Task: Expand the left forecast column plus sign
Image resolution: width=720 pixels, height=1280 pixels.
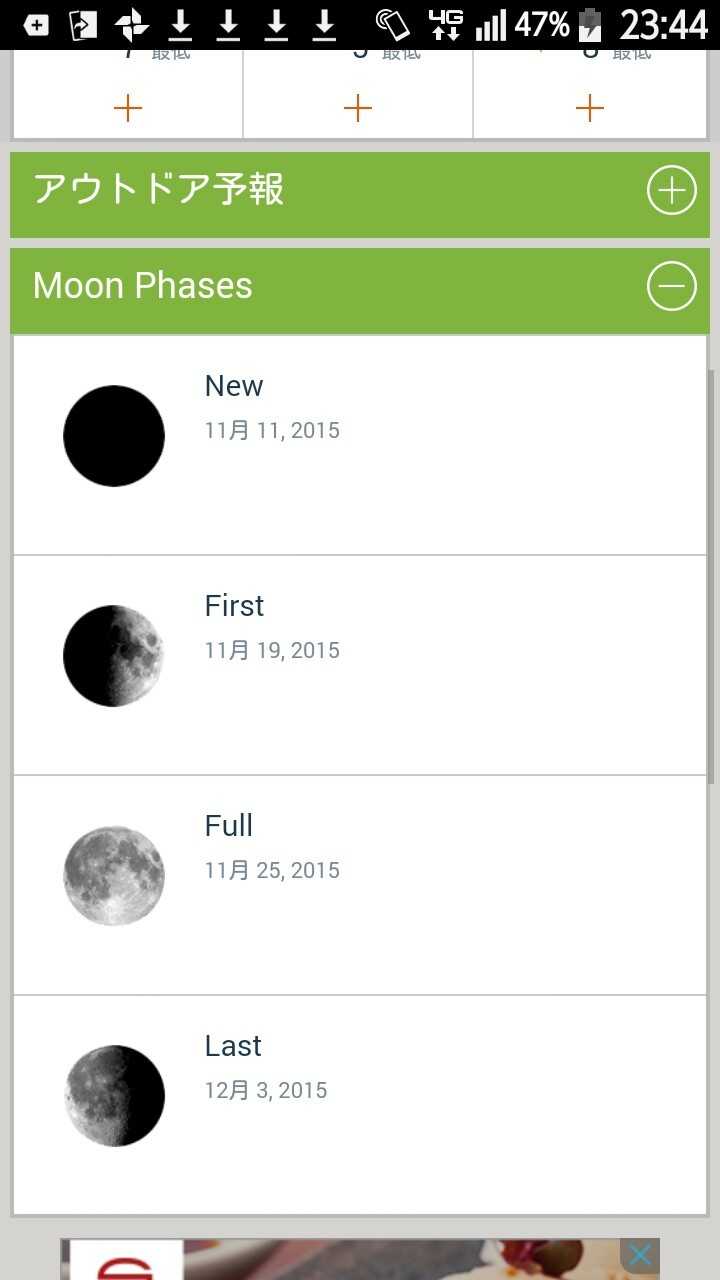Action: coord(128,108)
